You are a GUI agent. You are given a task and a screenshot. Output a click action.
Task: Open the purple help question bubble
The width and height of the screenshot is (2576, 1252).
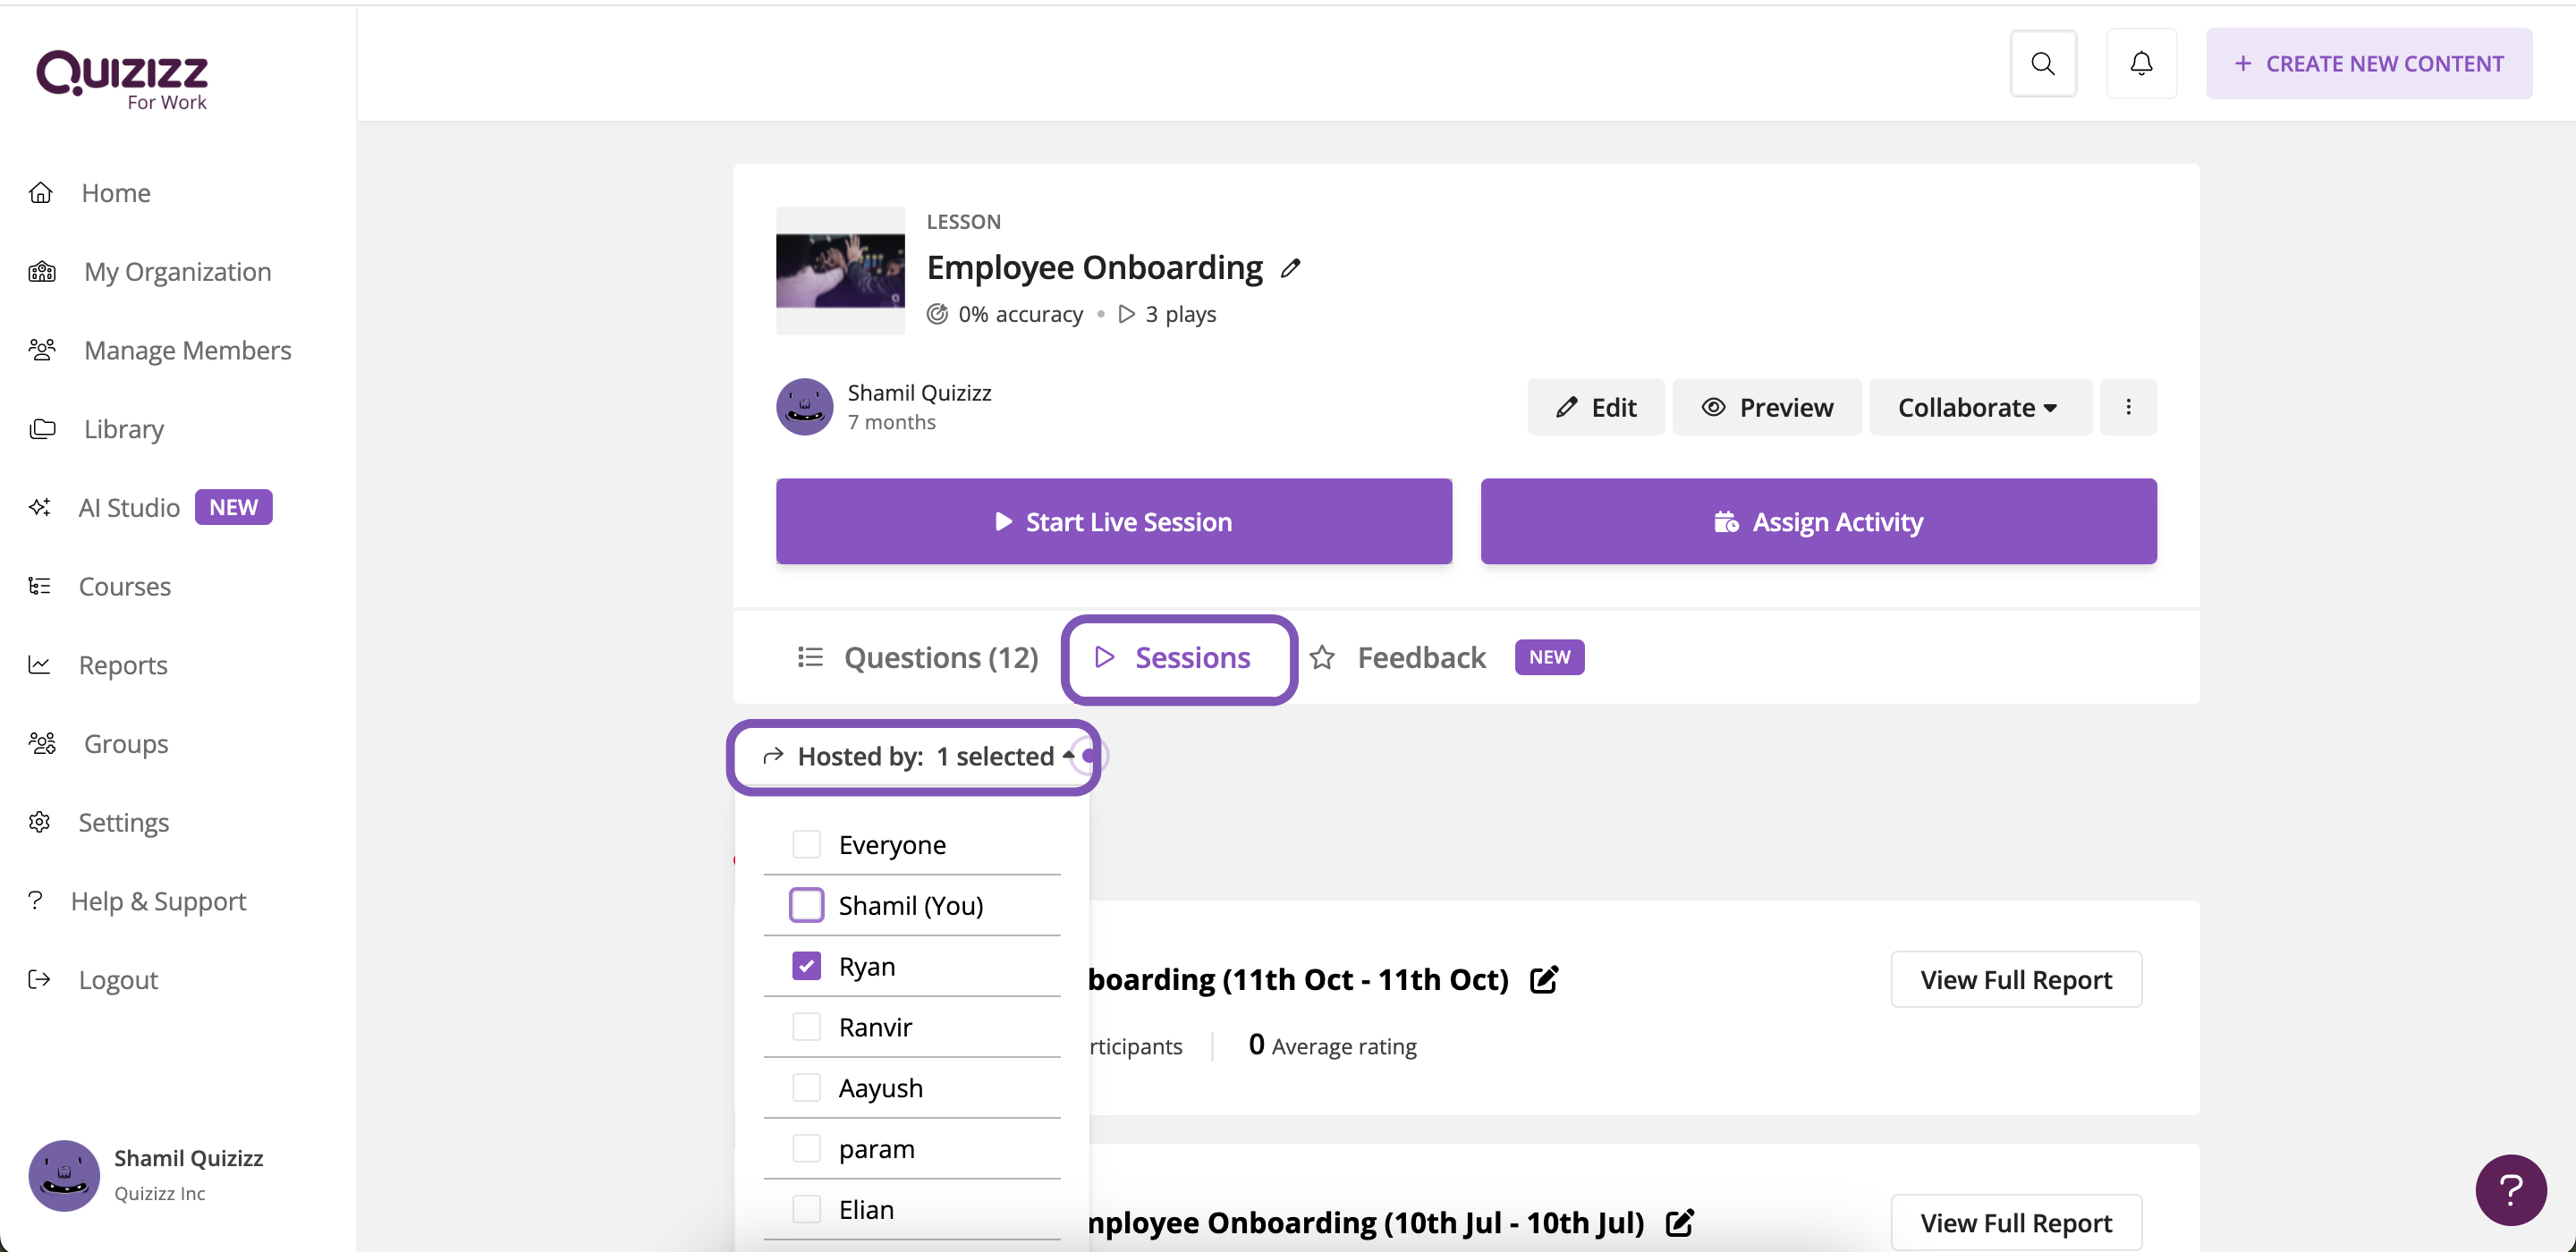pyautogui.click(x=2510, y=1190)
